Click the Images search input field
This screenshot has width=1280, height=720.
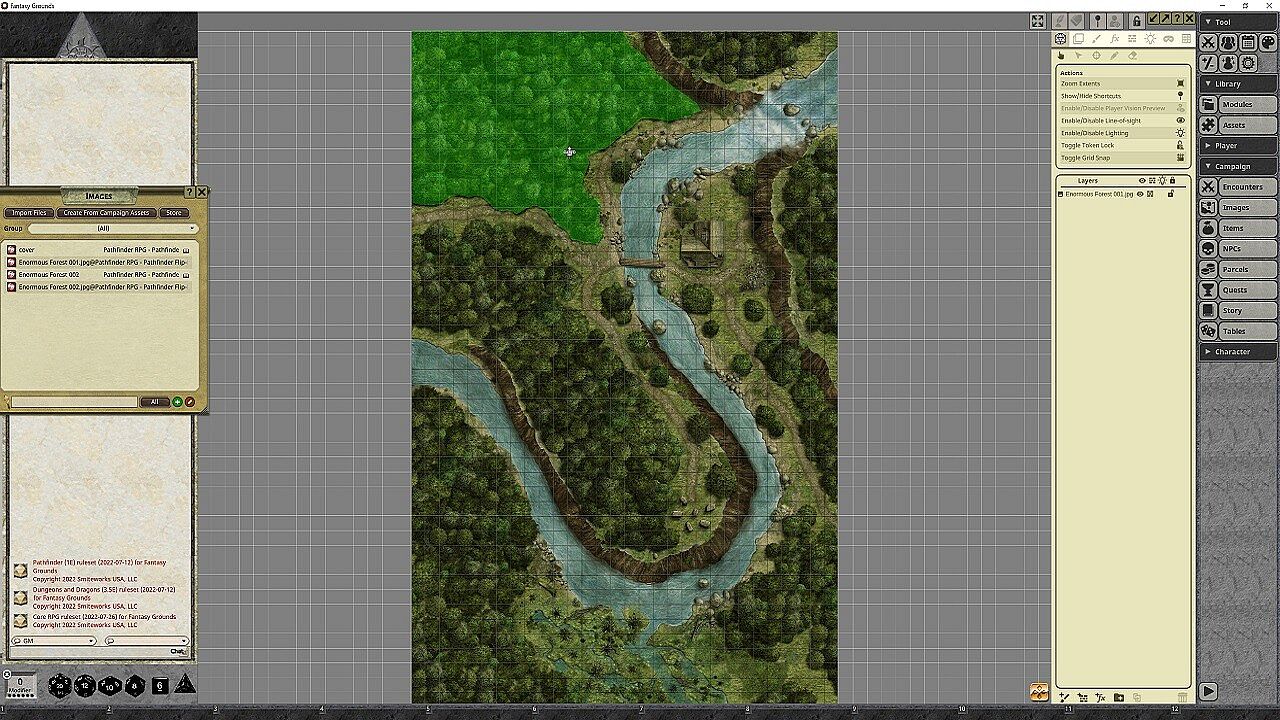point(73,402)
